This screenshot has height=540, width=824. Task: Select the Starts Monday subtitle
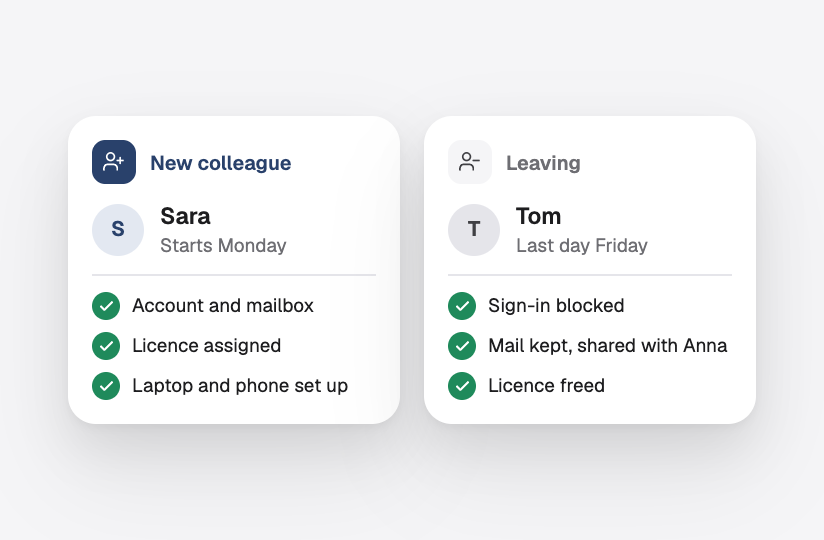(x=223, y=245)
